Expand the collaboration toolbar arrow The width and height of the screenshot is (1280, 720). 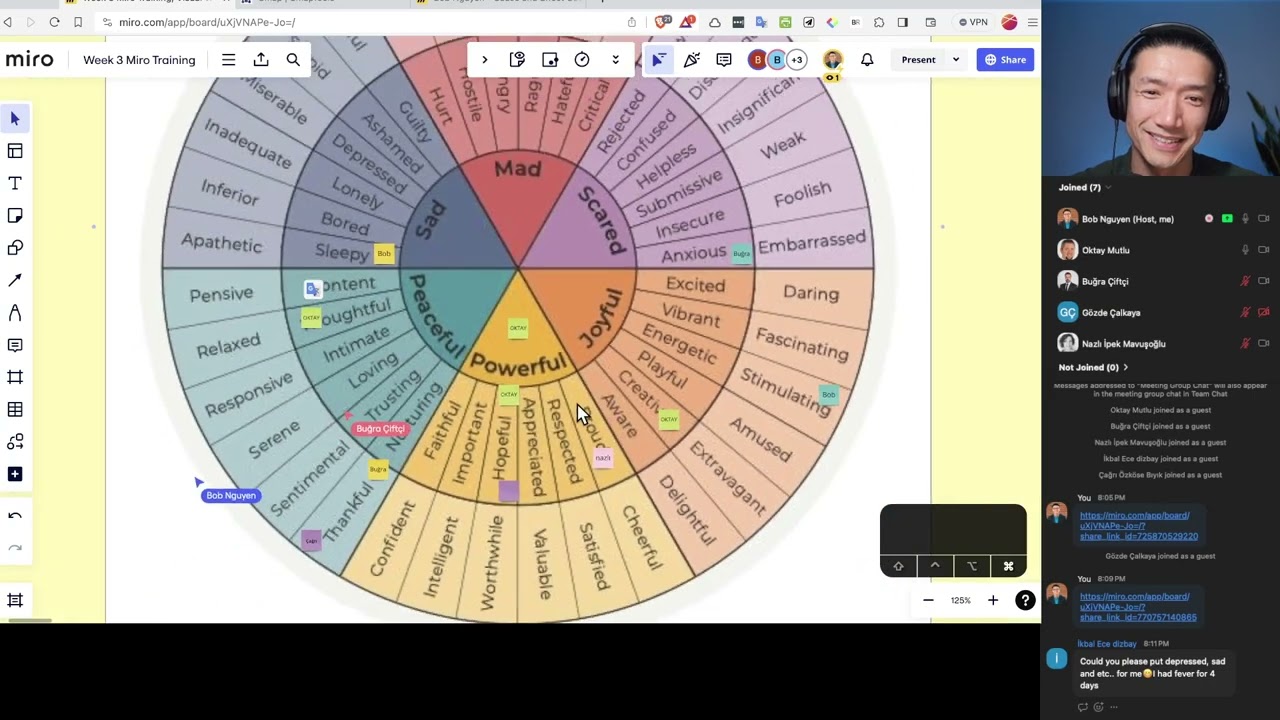(485, 60)
